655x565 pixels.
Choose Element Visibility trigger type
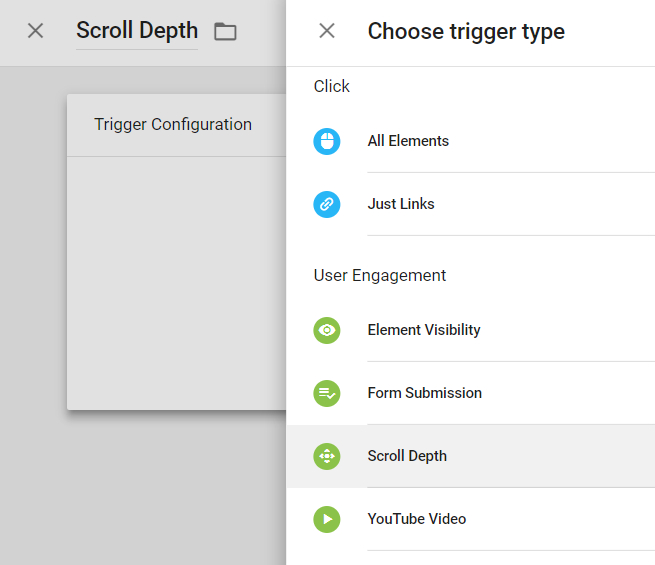pos(424,330)
